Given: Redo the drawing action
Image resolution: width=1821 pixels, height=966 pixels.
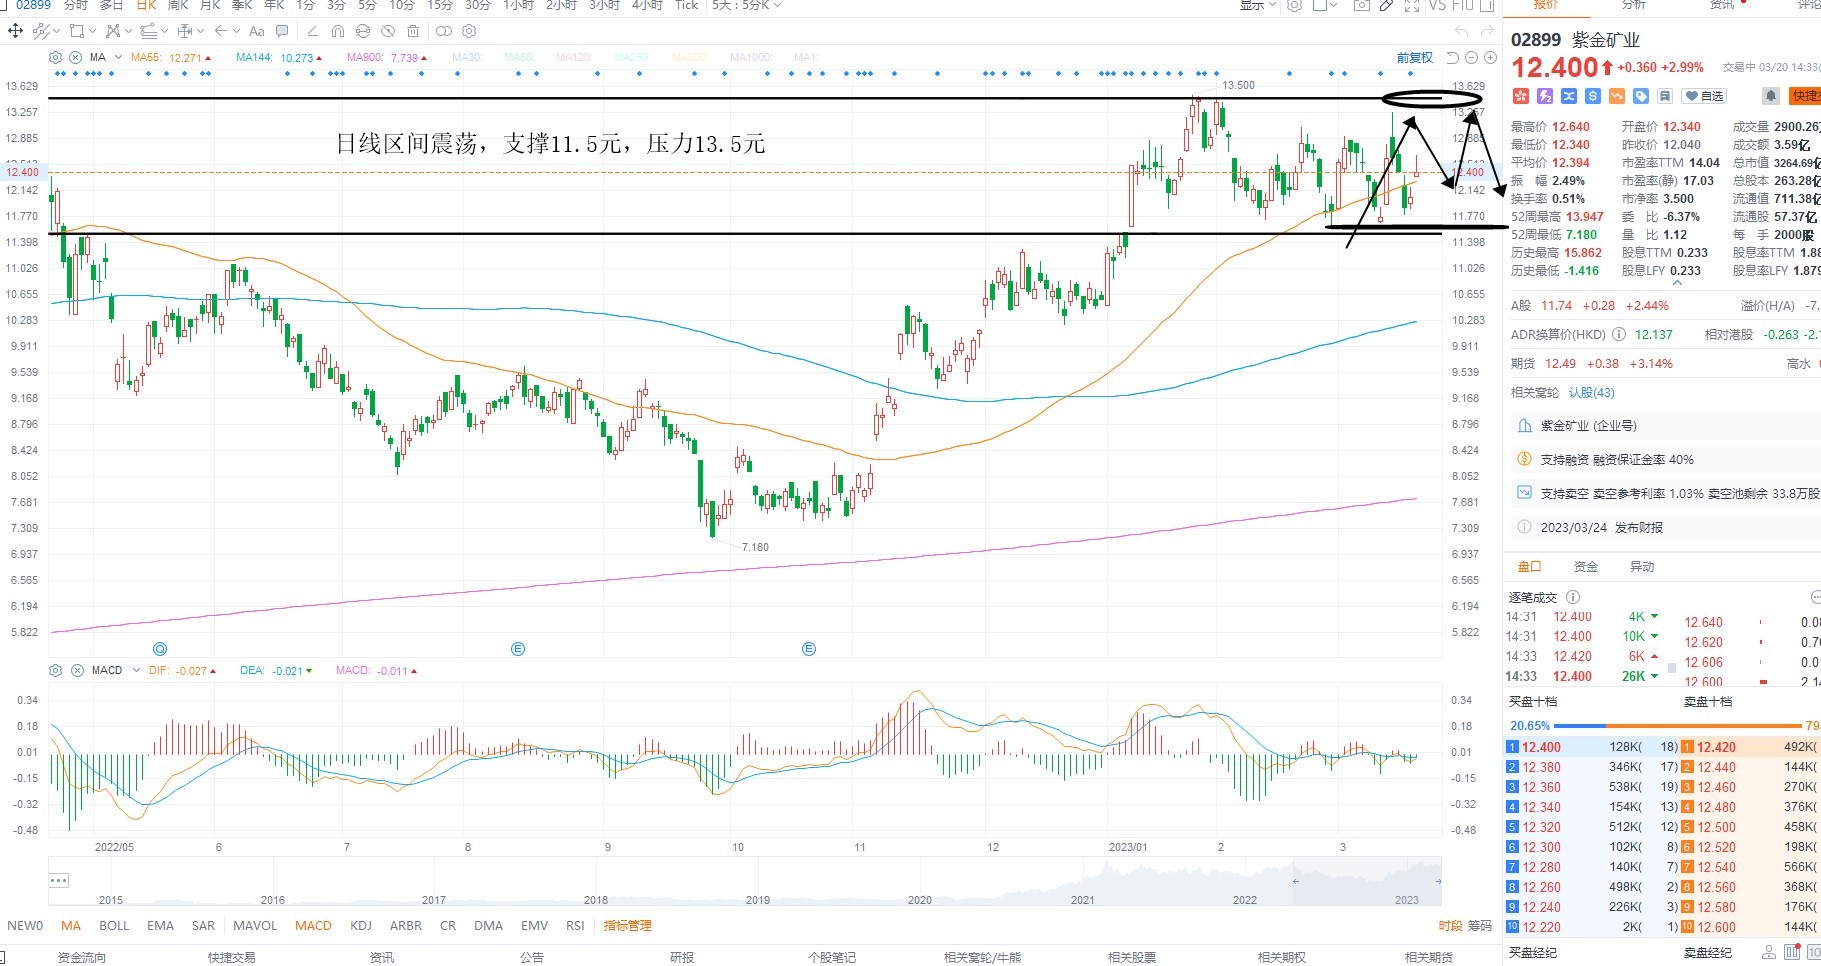Looking at the screenshot, I should pyautogui.click(x=1487, y=31).
